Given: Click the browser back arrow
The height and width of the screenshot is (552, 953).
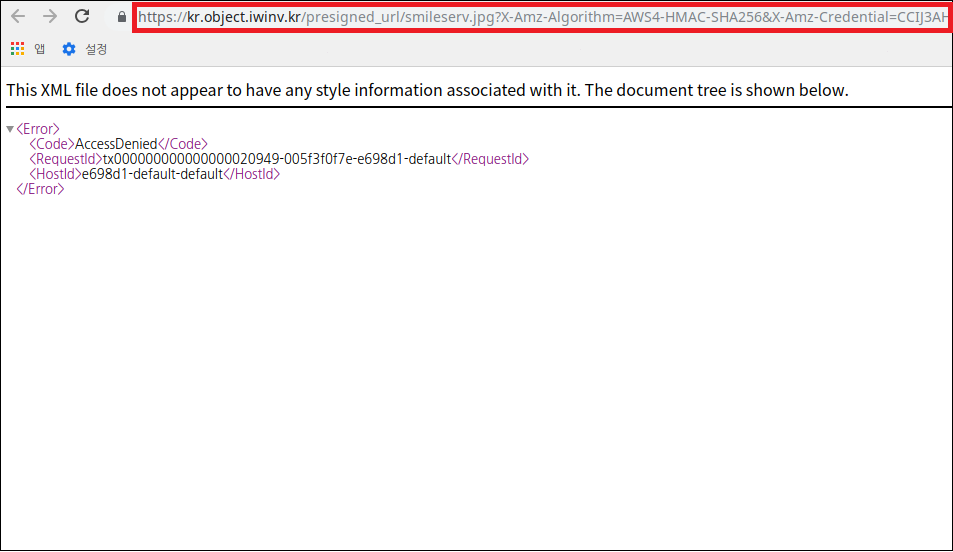Looking at the screenshot, I should (18, 16).
